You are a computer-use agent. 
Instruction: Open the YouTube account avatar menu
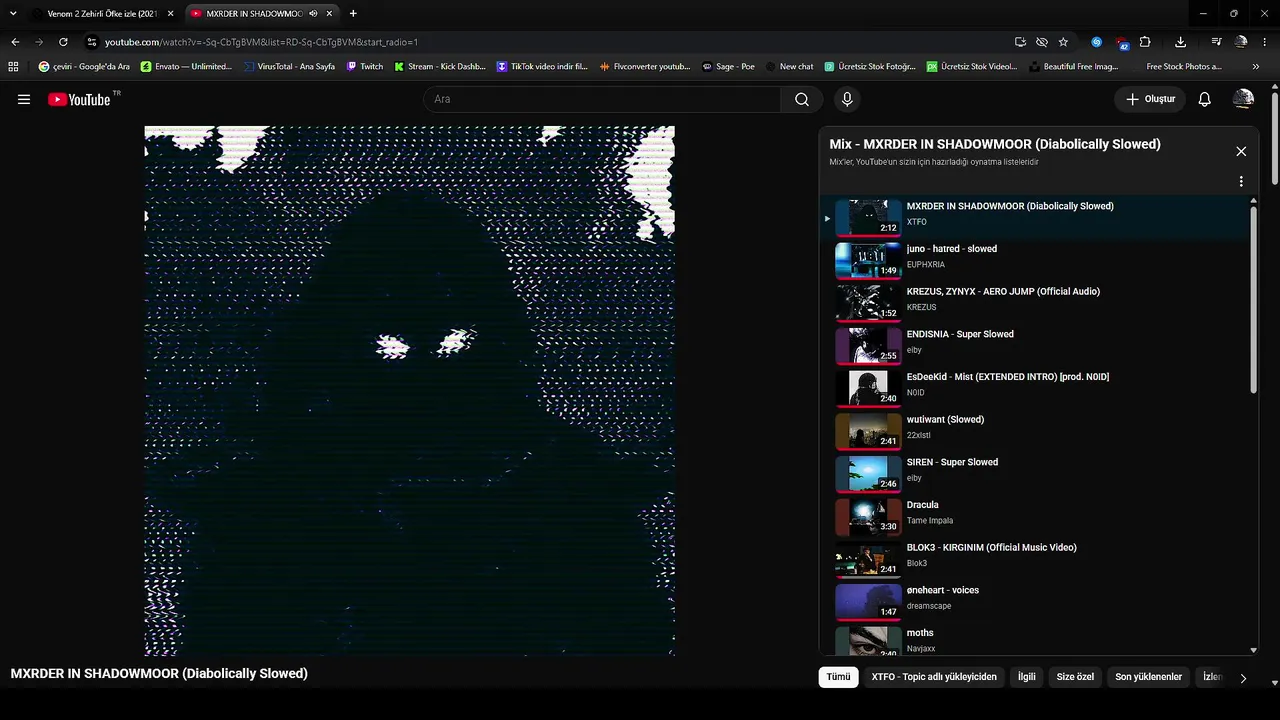[1243, 99]
